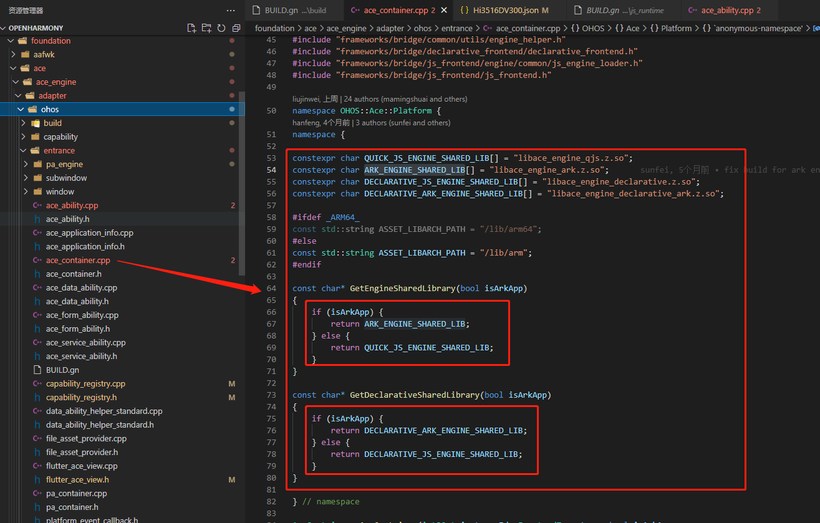Collapse the adapter folder

18,96
